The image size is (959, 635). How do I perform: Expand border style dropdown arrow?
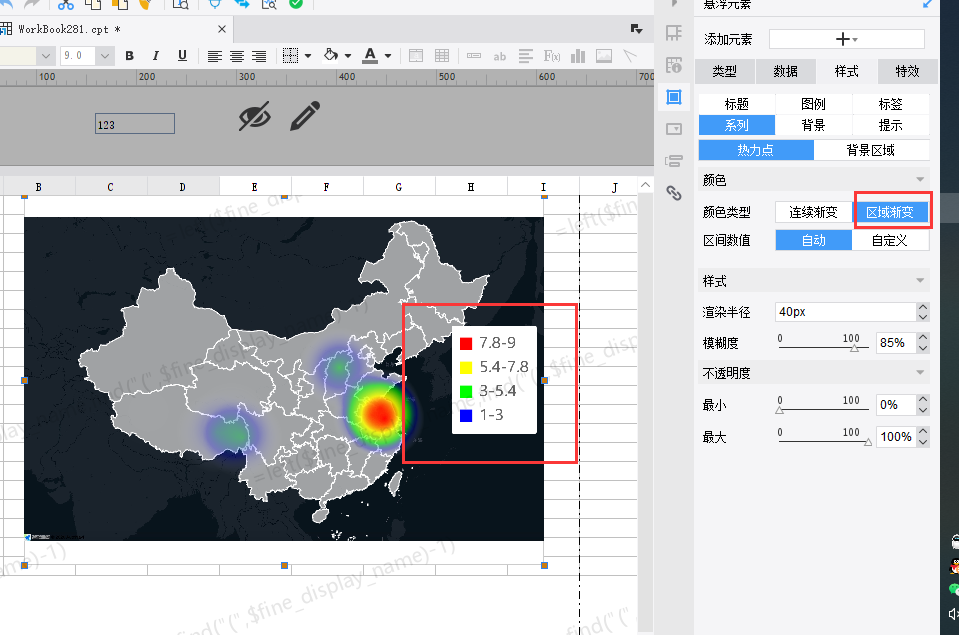[x=308, y=56]
